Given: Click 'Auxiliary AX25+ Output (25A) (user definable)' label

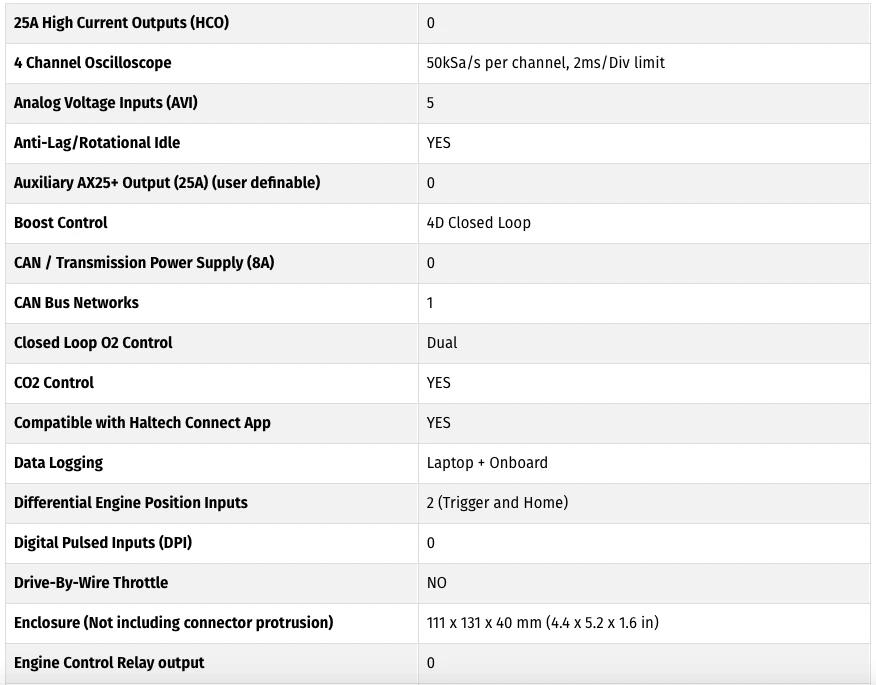Looking at the screenshot, I should [x=167, y=183].
